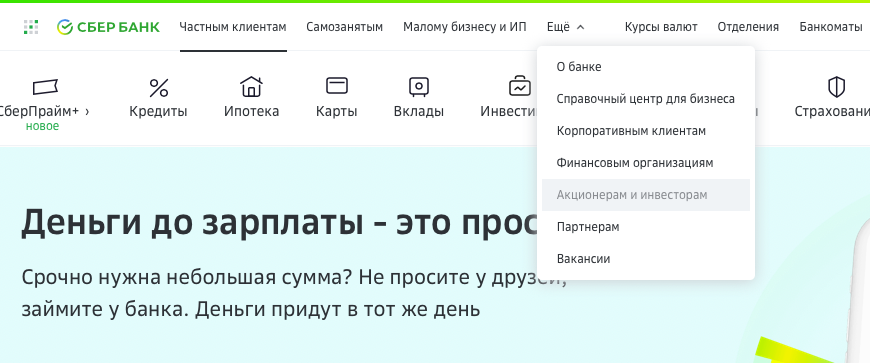Open the Sber ecosystem grid icon
Screen dimensions: 870x363
tap(31, 27)
